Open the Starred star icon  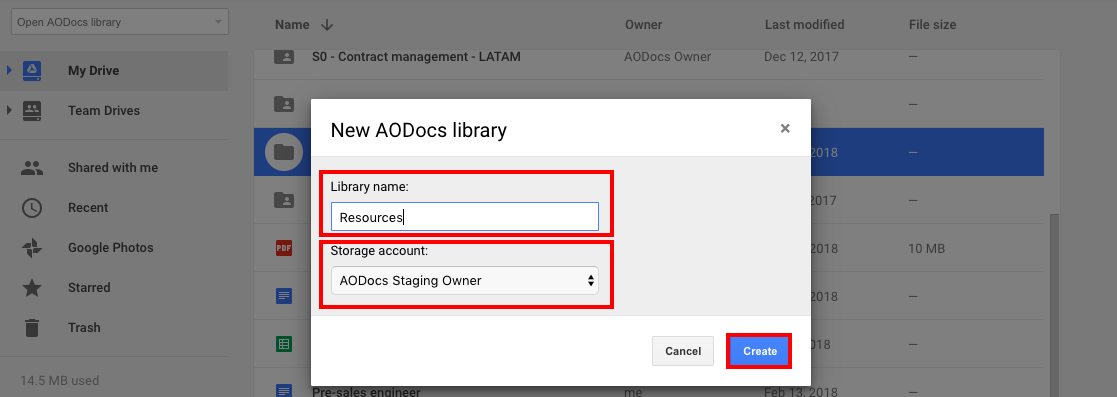pyautogui.click(x=31, y=288)
